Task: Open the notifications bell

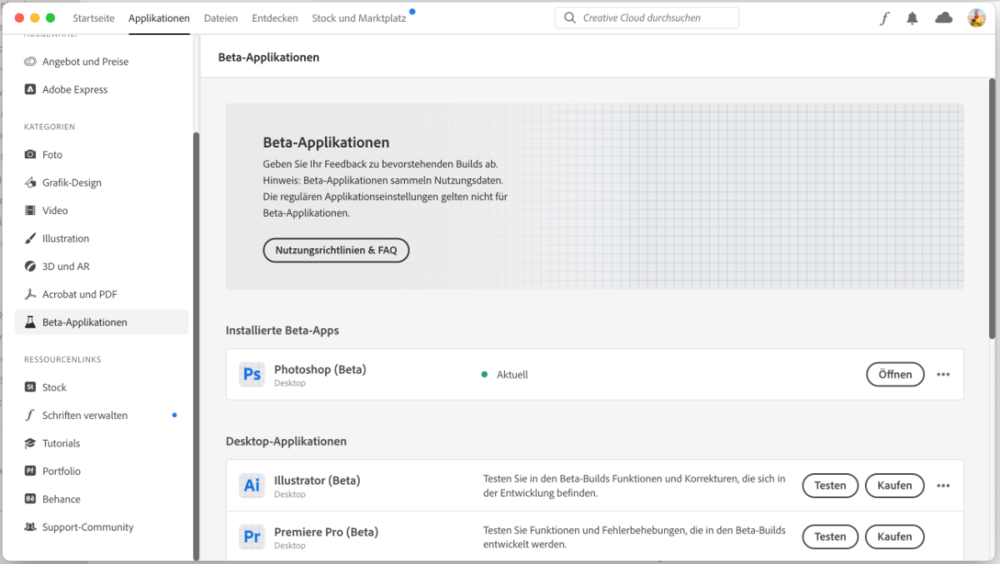Action: [912, 18]
